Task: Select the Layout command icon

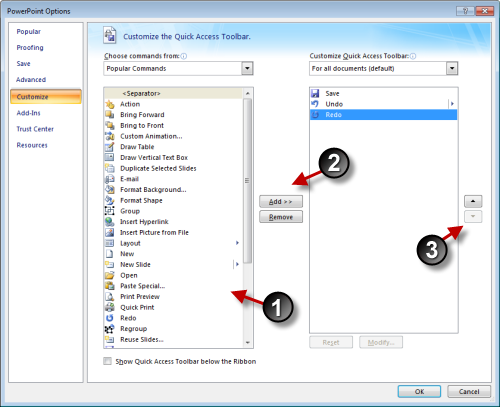Action: pos(110,243)
